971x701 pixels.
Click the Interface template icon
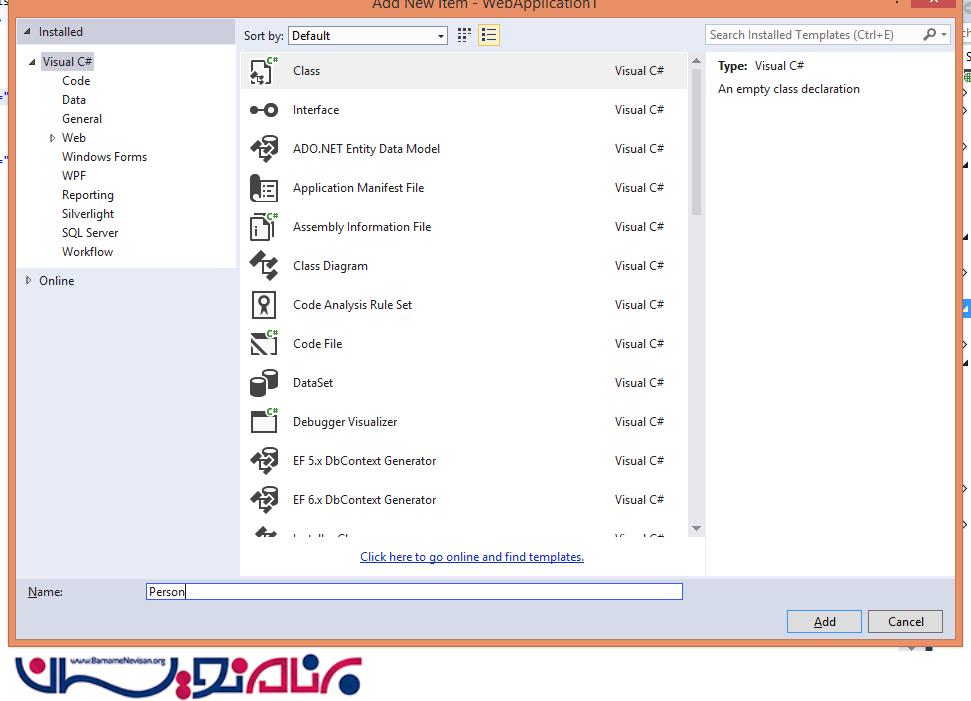pos(264,110)
